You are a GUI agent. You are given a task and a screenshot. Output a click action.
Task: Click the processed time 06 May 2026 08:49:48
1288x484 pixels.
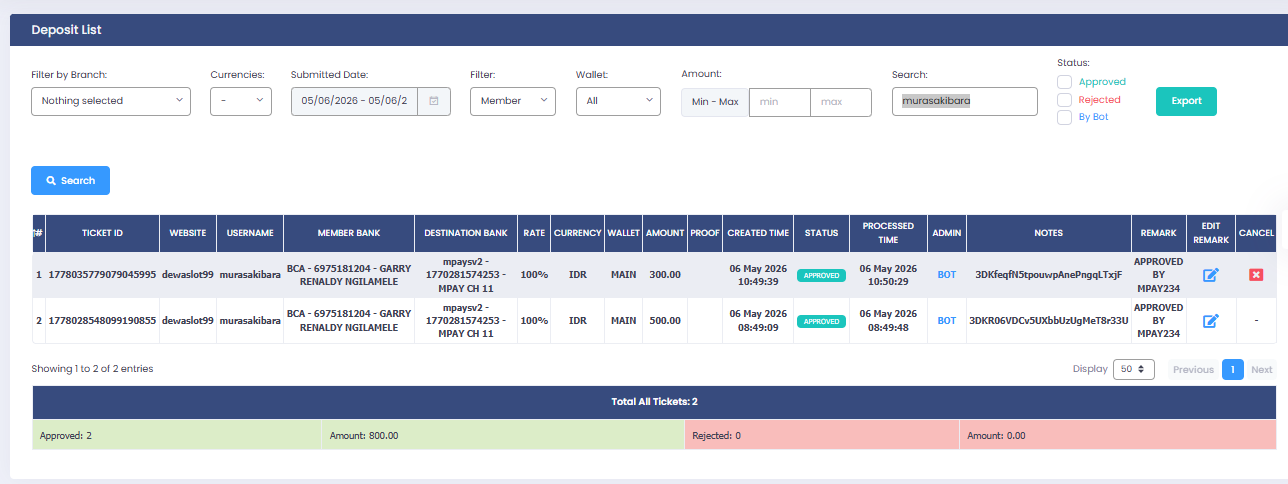tap(888, 321)
